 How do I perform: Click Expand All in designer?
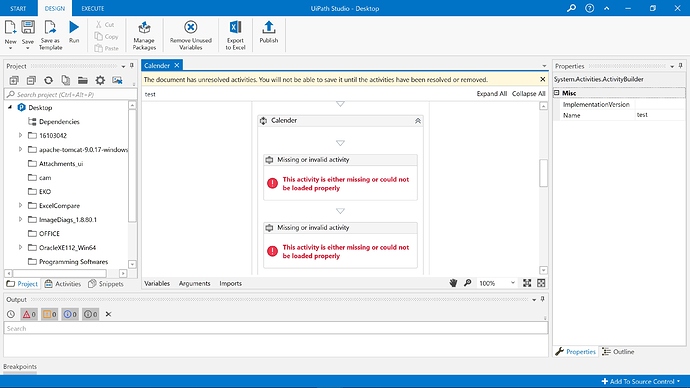pyautogui.click(x=492, y=94)
